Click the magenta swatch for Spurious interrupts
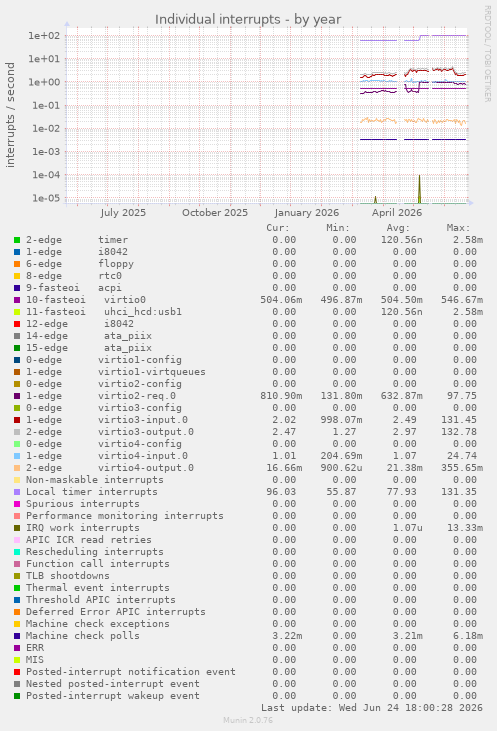This screenshot has width=497, height=731. (17, 504)
